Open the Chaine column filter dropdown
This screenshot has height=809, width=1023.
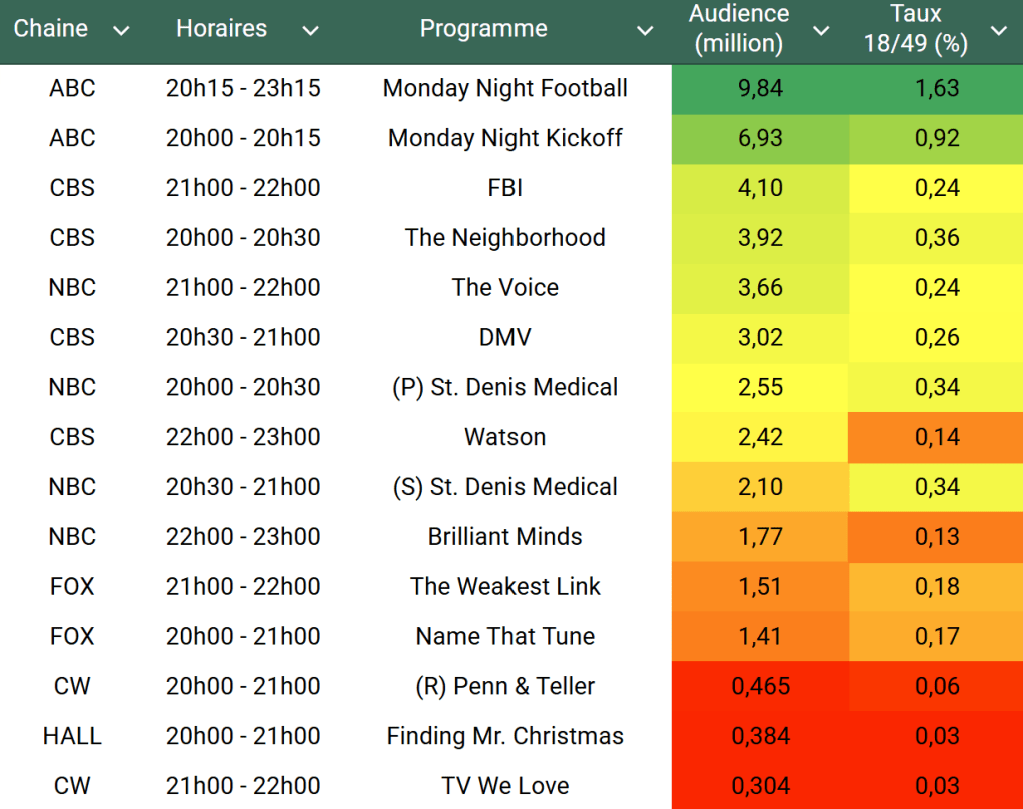pyautogui.click(x=121, y=31)
